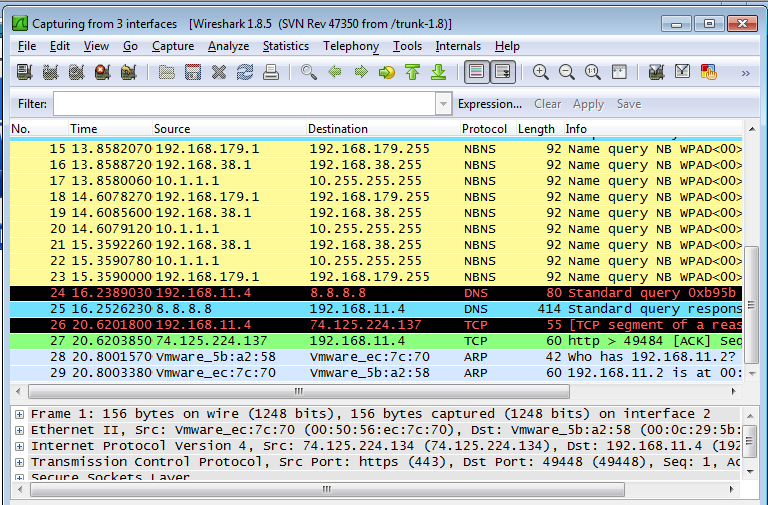
Task: Click the Save filter button
Action: pos(629,104)
